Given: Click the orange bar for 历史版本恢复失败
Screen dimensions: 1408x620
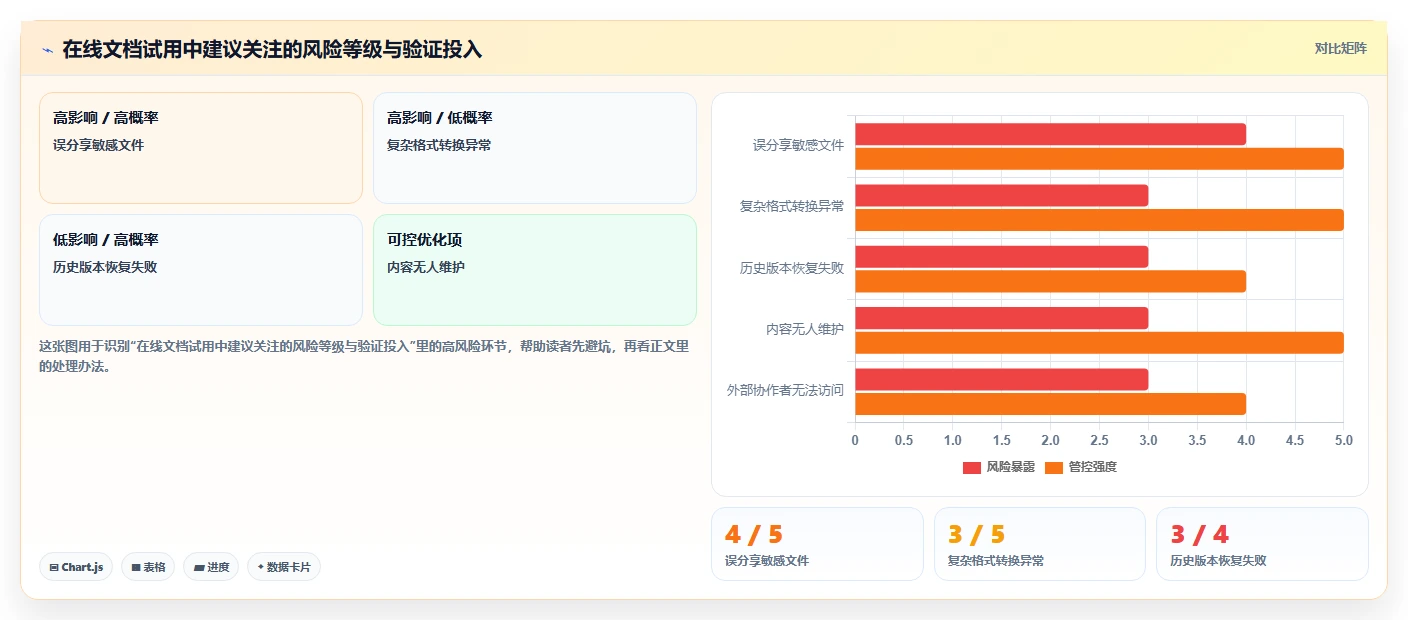Looking at the screenshot, I should tap(1050, 281).
